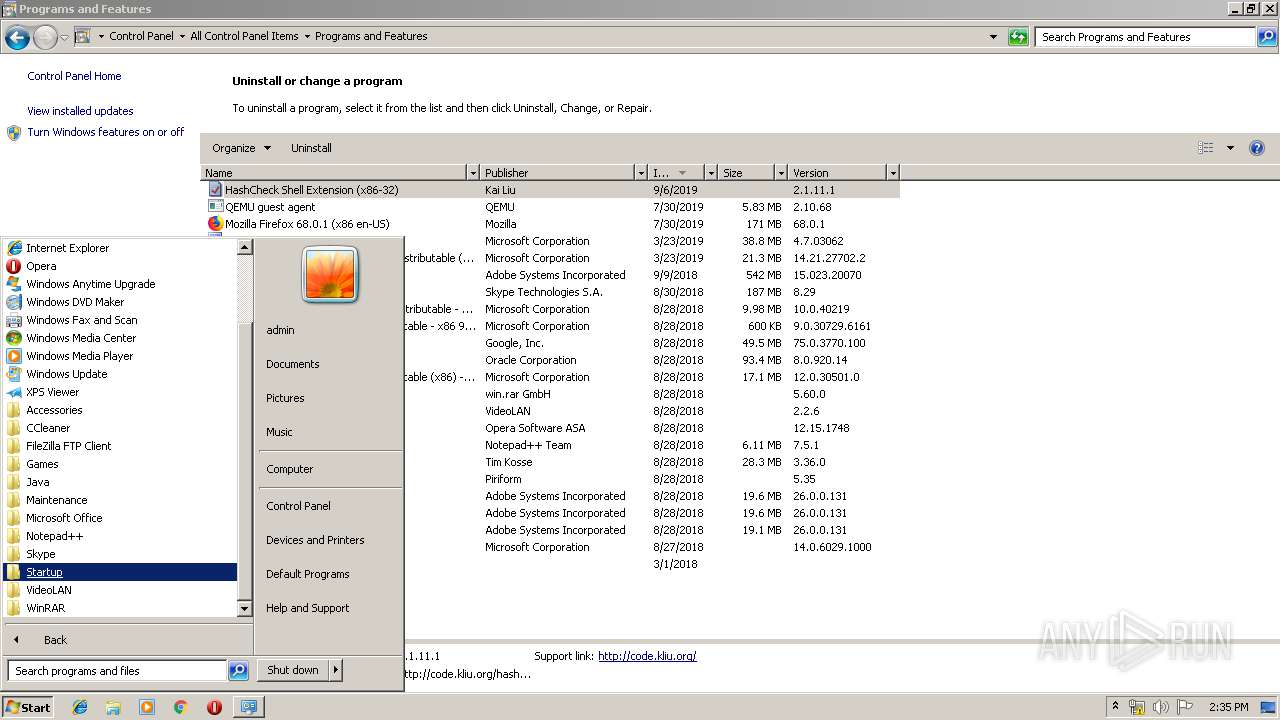Open Documents from Start menu

pos(293,364)
